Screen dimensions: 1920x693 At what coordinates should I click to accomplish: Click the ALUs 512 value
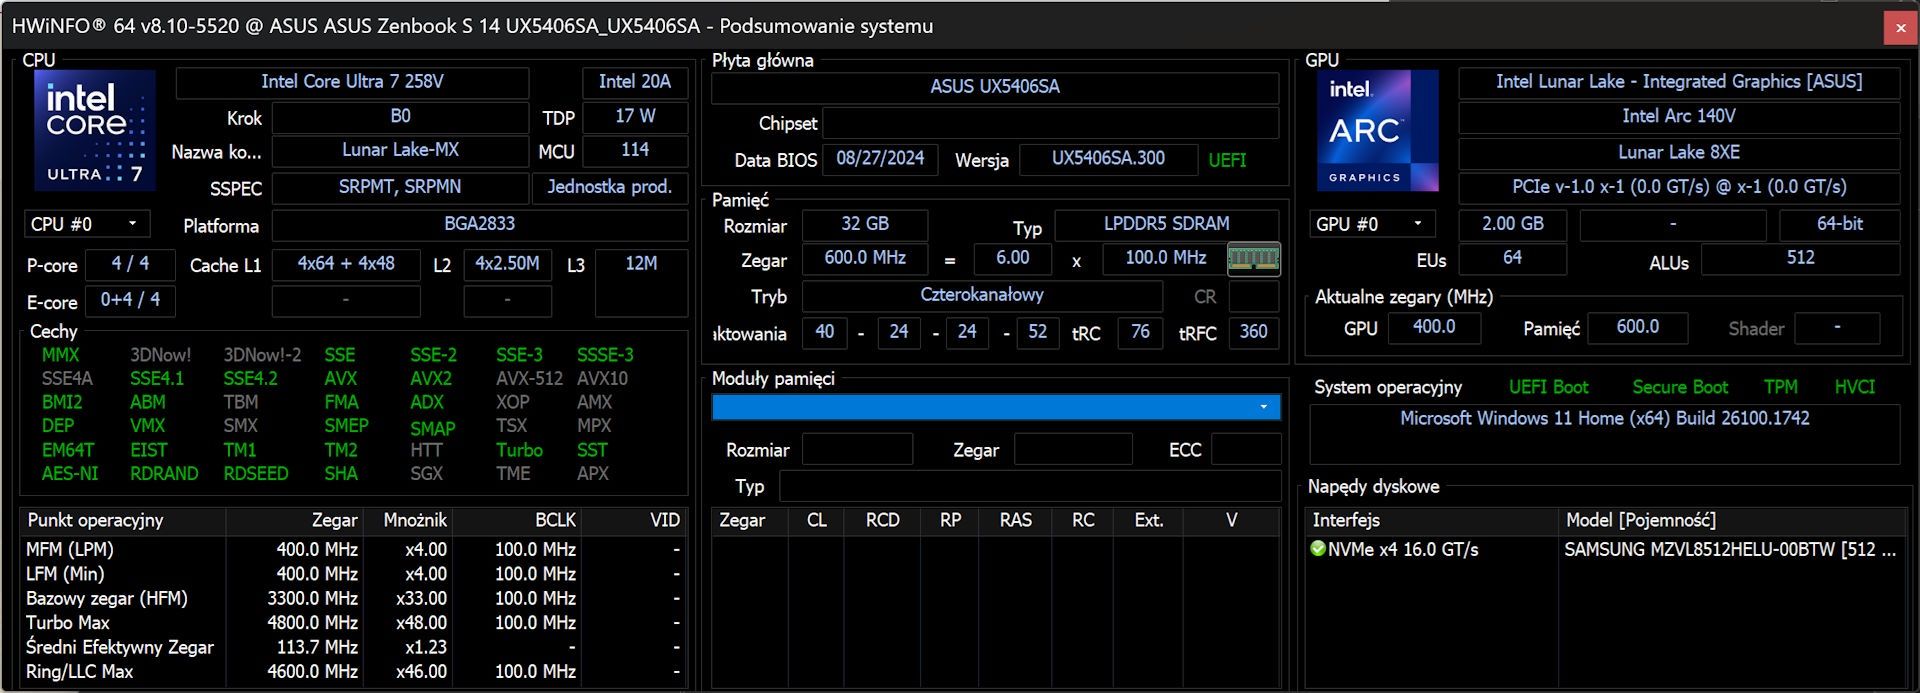pos(1800,258)
